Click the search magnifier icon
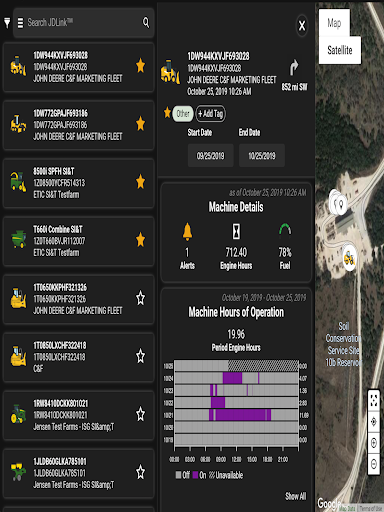The image size is (384, 512). click(146, 22)
